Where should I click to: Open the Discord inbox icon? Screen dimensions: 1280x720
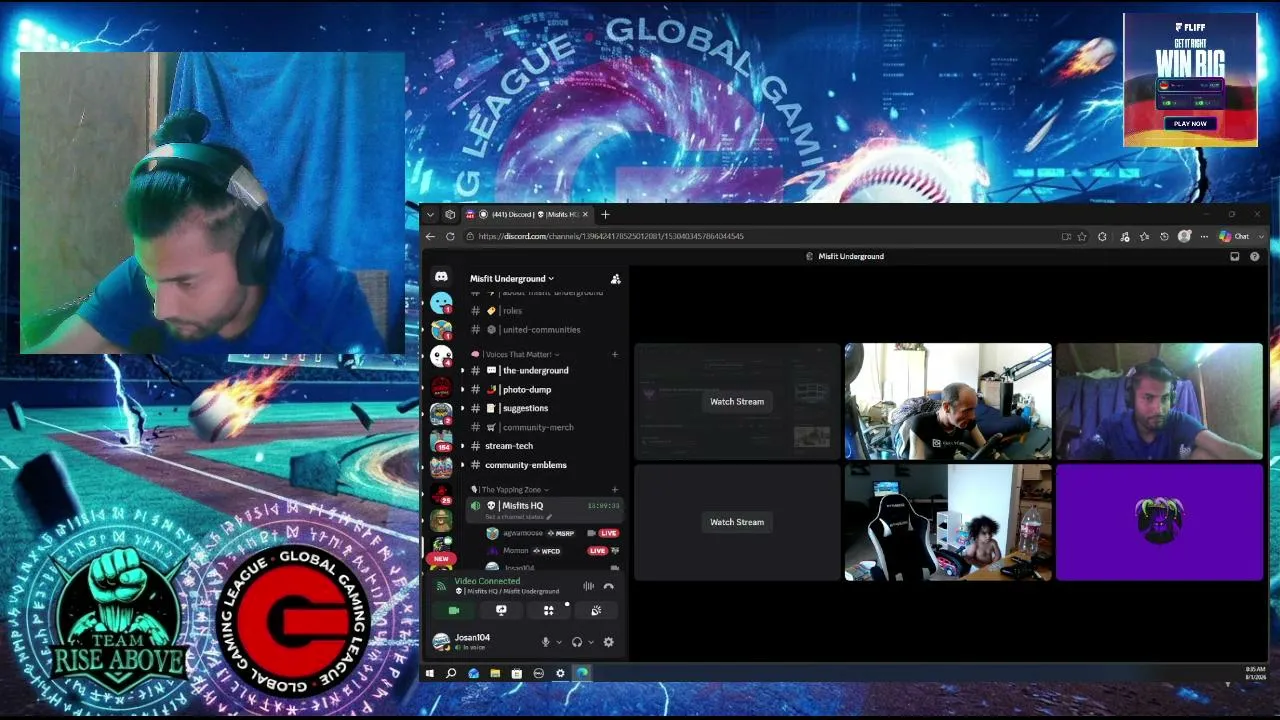point(1235,257)
